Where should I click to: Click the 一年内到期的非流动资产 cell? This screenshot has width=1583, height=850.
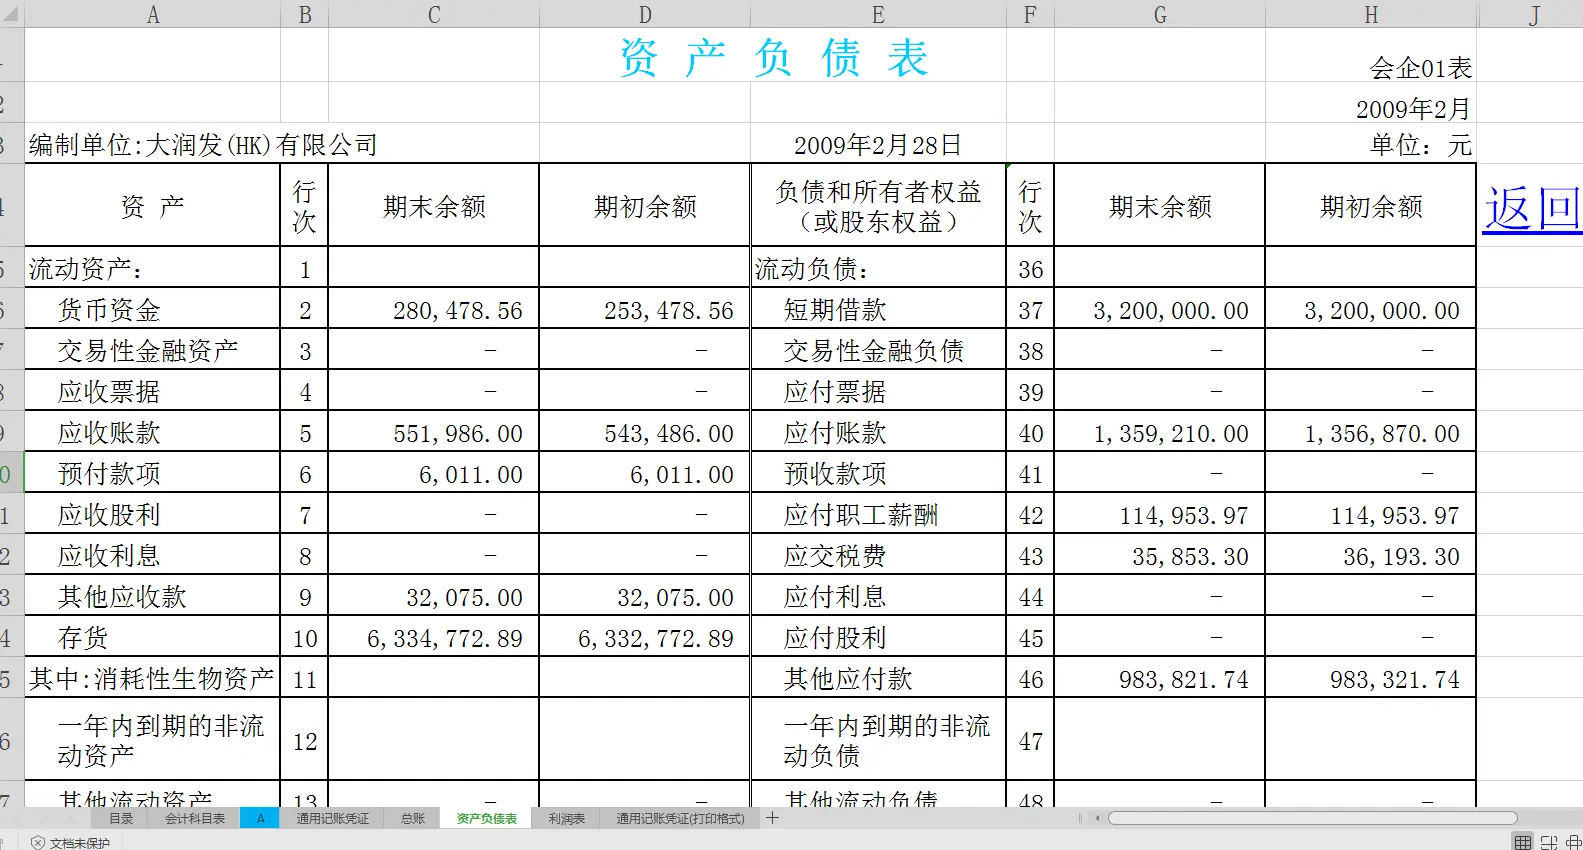(153, 740)
